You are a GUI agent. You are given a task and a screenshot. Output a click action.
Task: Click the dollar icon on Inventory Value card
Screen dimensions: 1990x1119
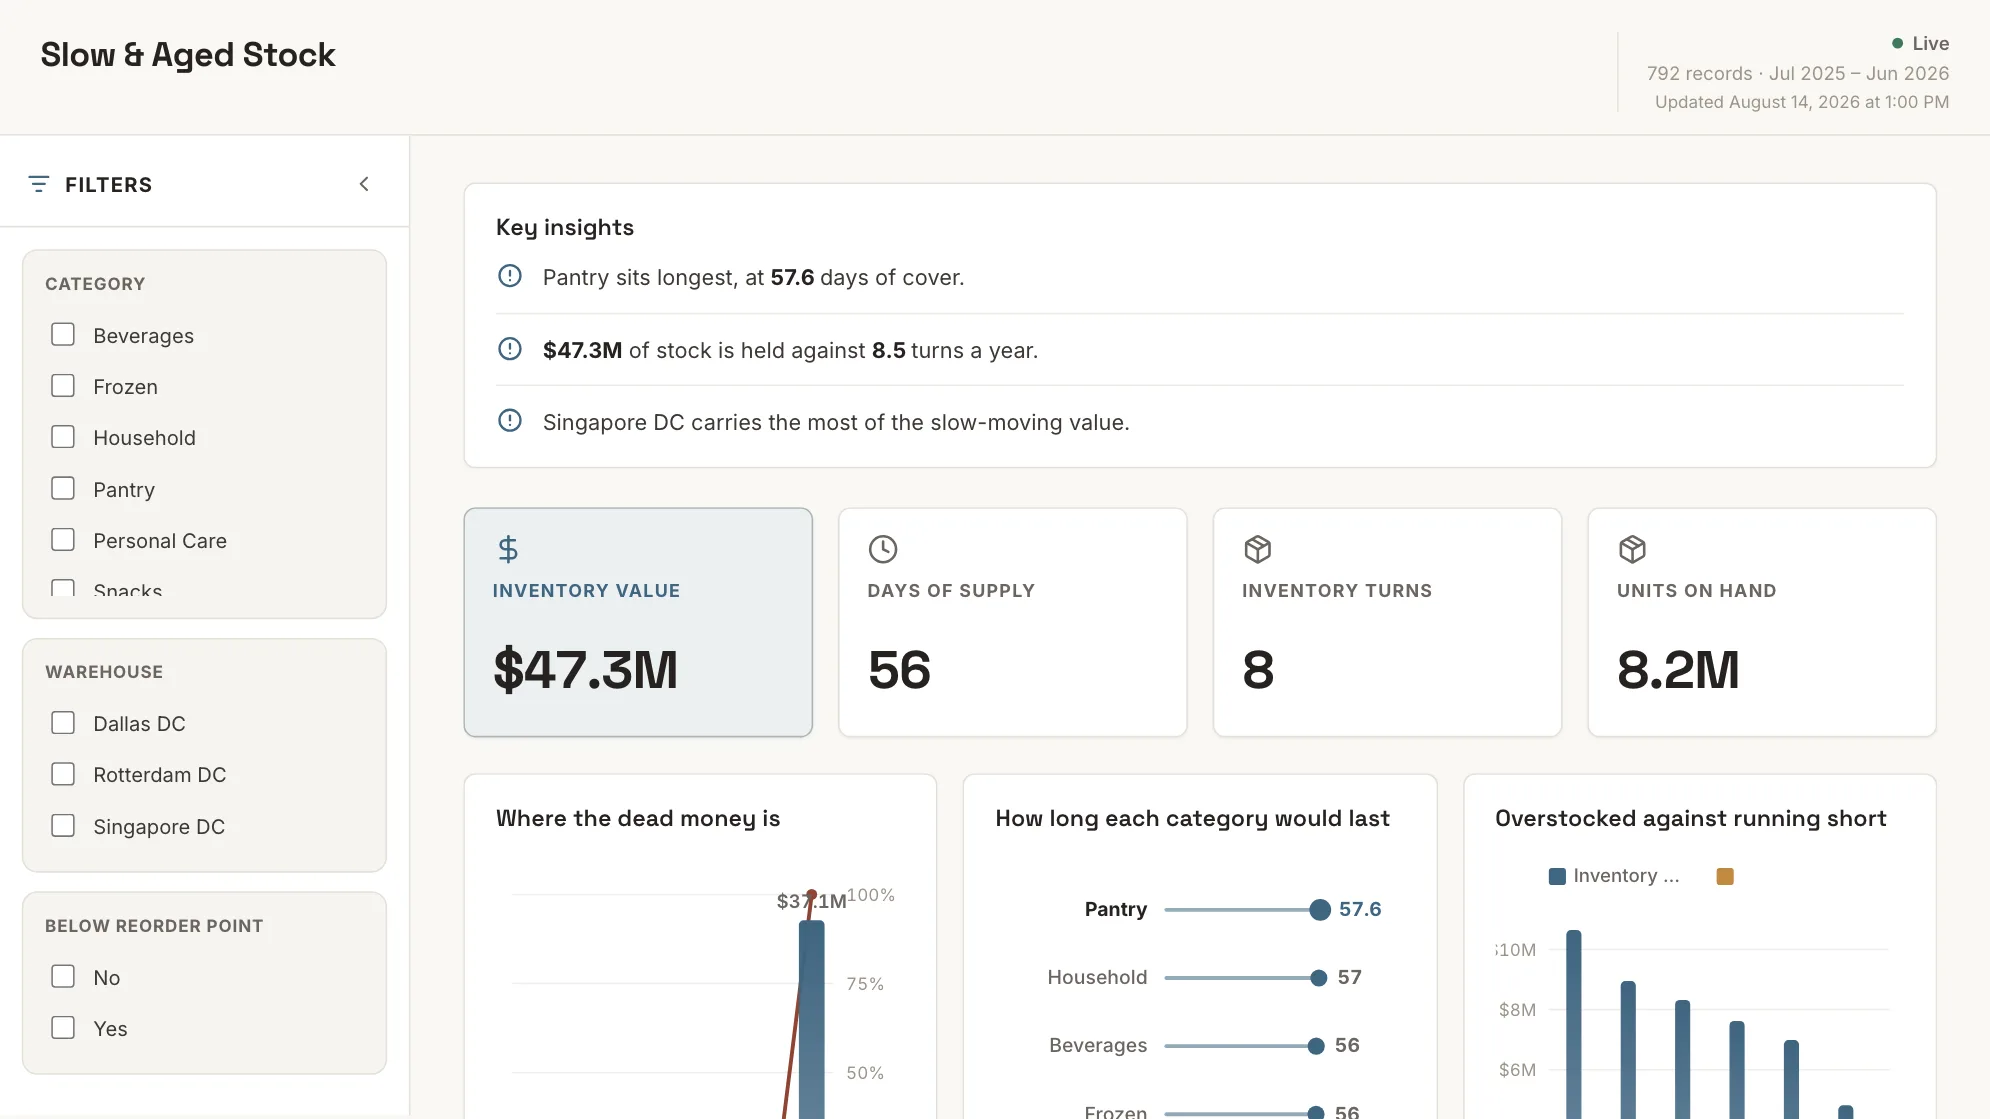(x=508, y=549)
